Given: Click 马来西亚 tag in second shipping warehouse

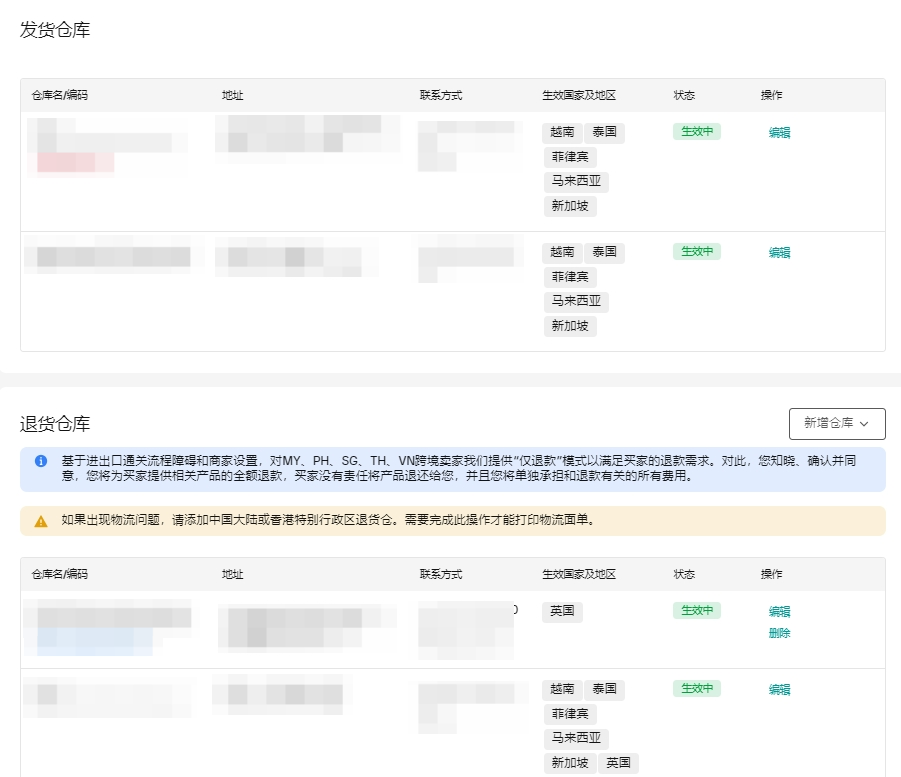Looking at the screenshot, I should pos(577,301).
